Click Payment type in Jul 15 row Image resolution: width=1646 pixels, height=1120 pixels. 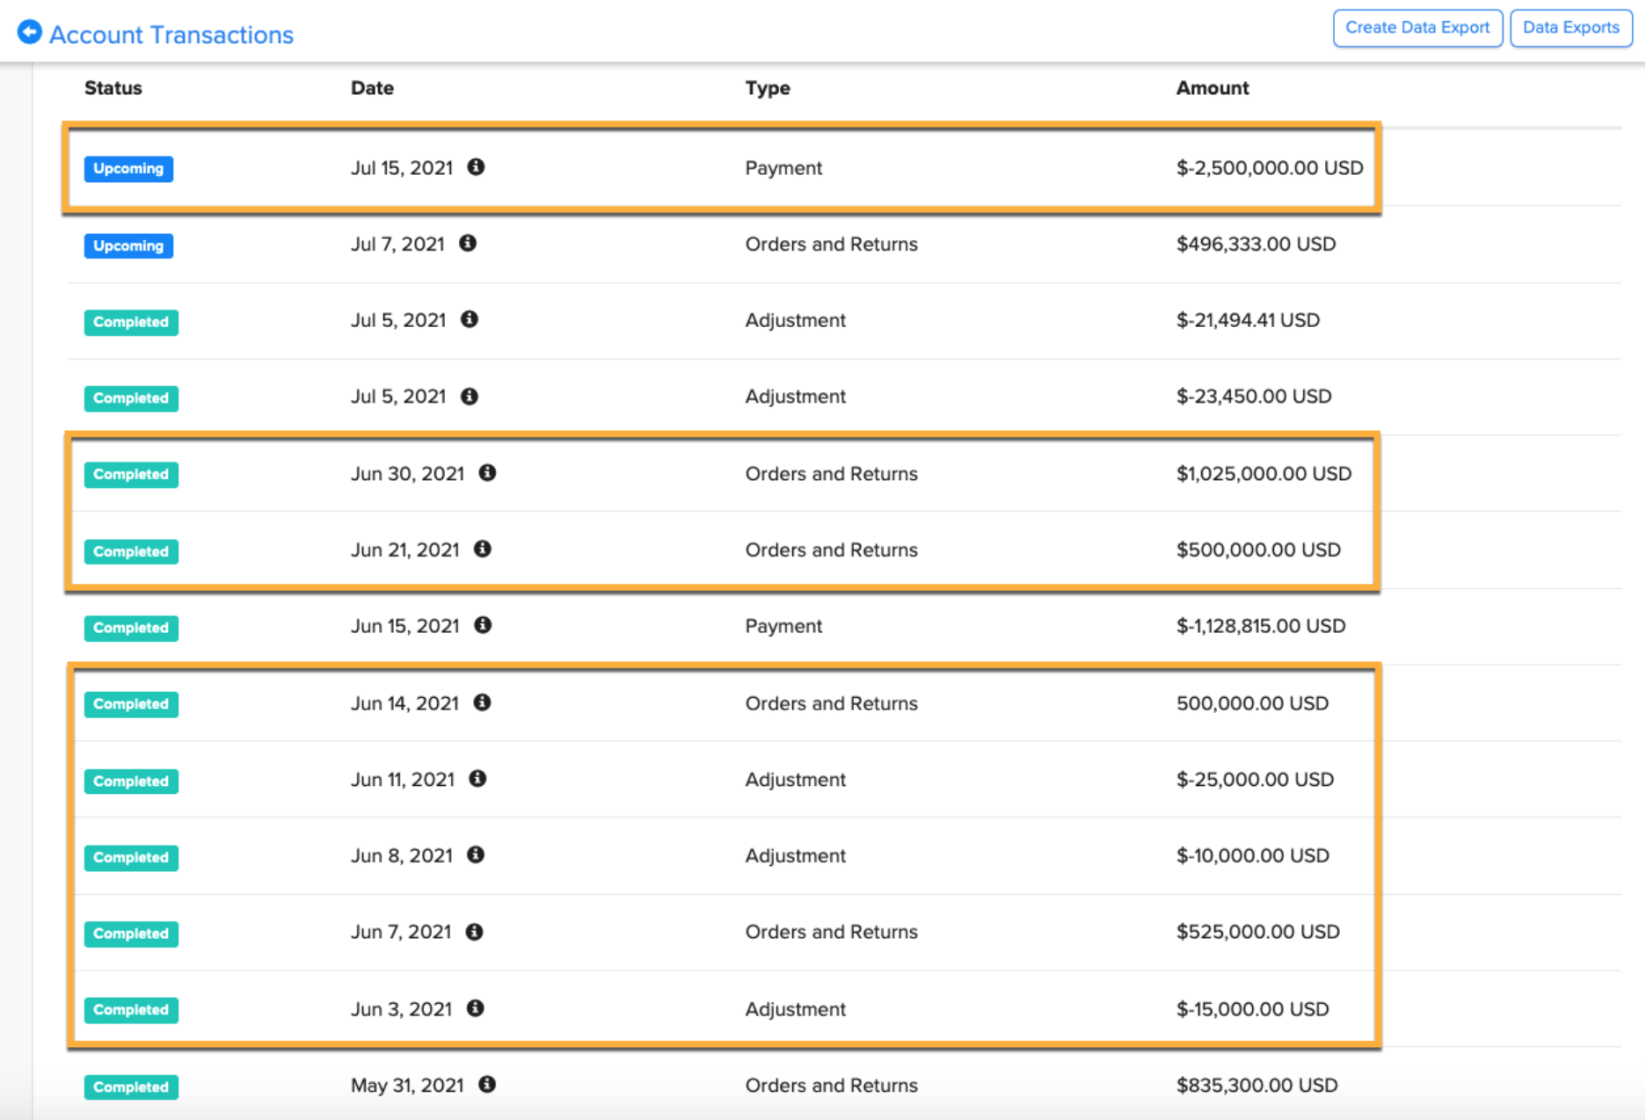coord(784,168)
